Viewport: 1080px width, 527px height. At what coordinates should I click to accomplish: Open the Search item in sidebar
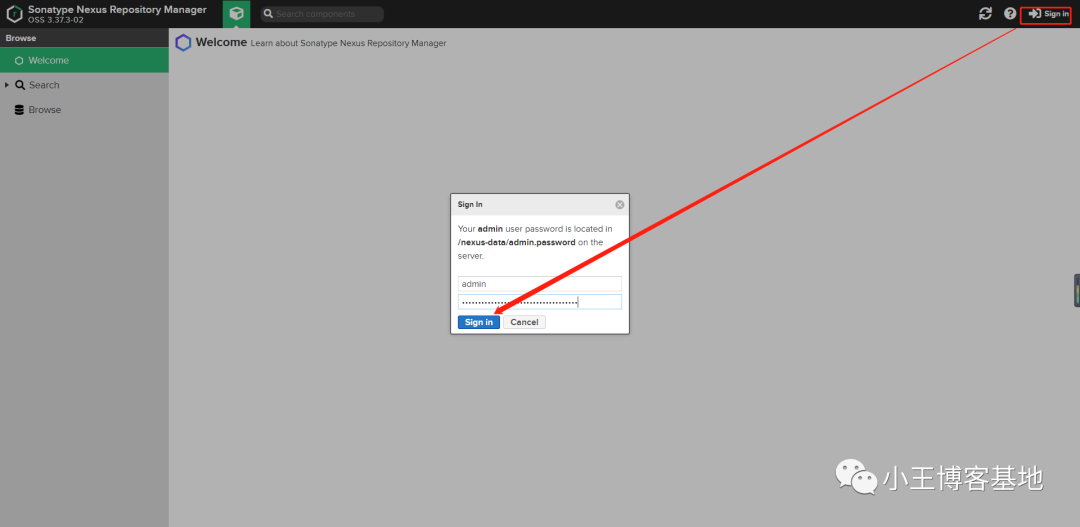44,85
